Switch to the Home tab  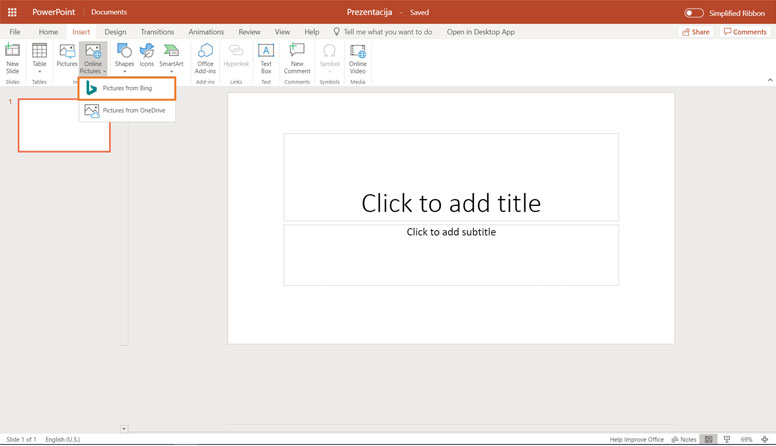48,32
